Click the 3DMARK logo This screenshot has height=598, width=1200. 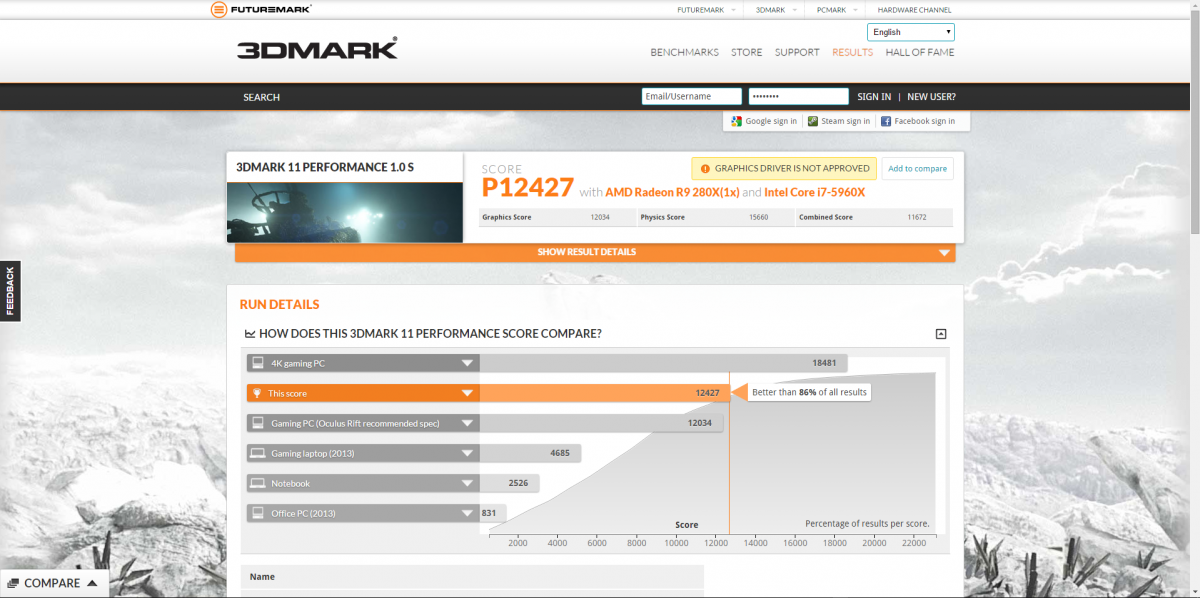[x=317, y=49]
